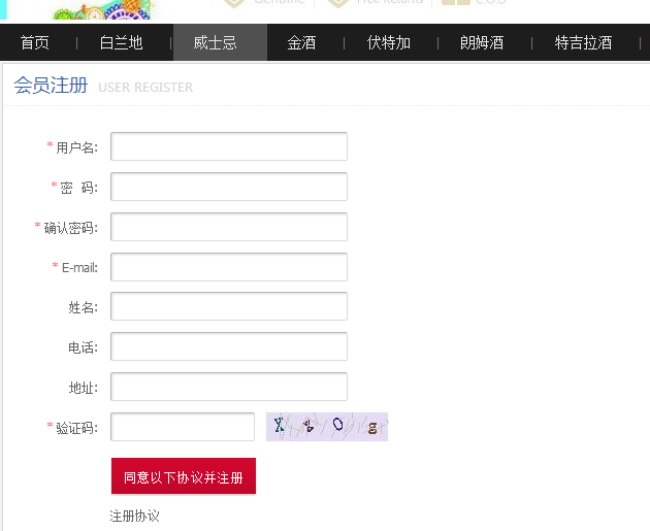
Task: Click the 姓名 text field
Action: tap(229, 306)
